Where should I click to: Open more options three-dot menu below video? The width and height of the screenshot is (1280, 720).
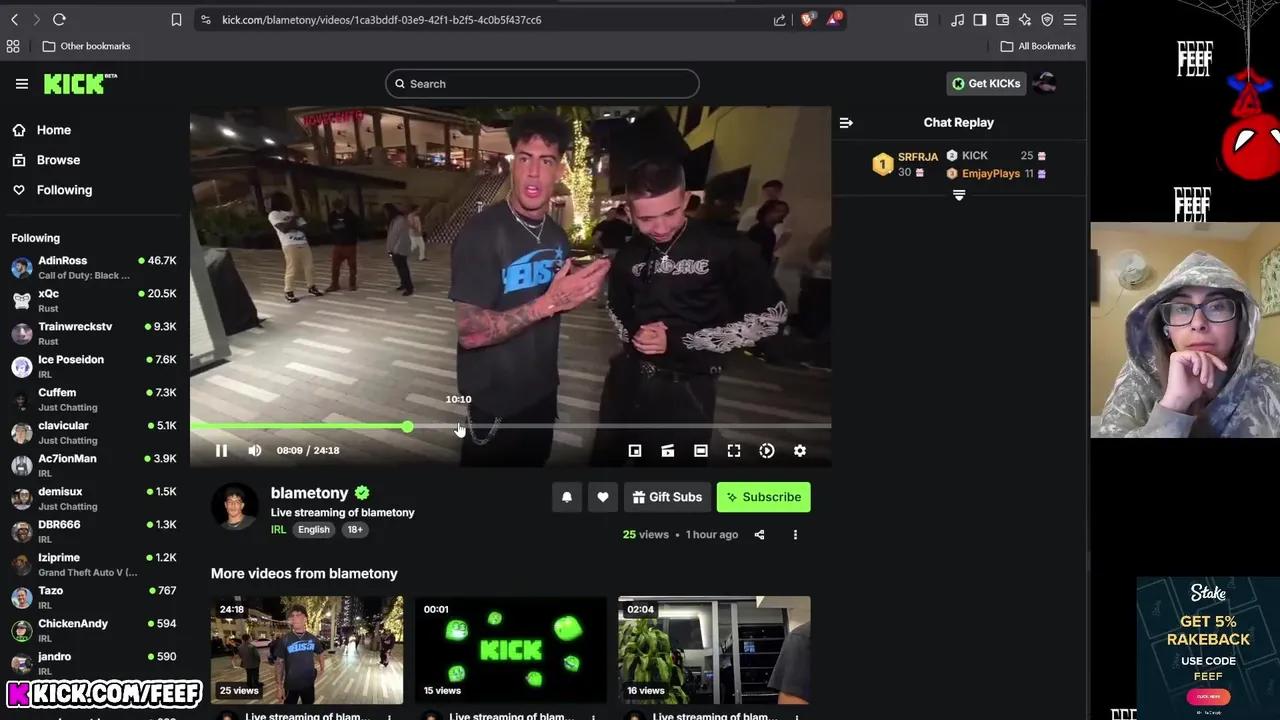pyautogui.click(x=795, y=535)
